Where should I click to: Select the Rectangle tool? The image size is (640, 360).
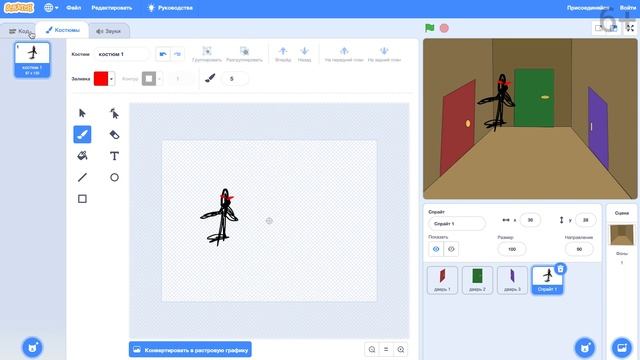82,199
